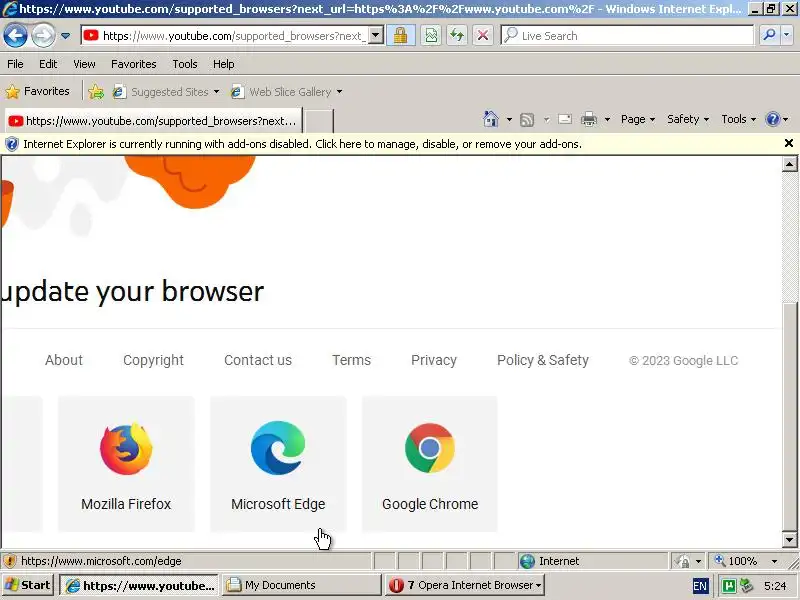Click the Google Chrome logo card
Screen dimensions: 800x600
430,464
